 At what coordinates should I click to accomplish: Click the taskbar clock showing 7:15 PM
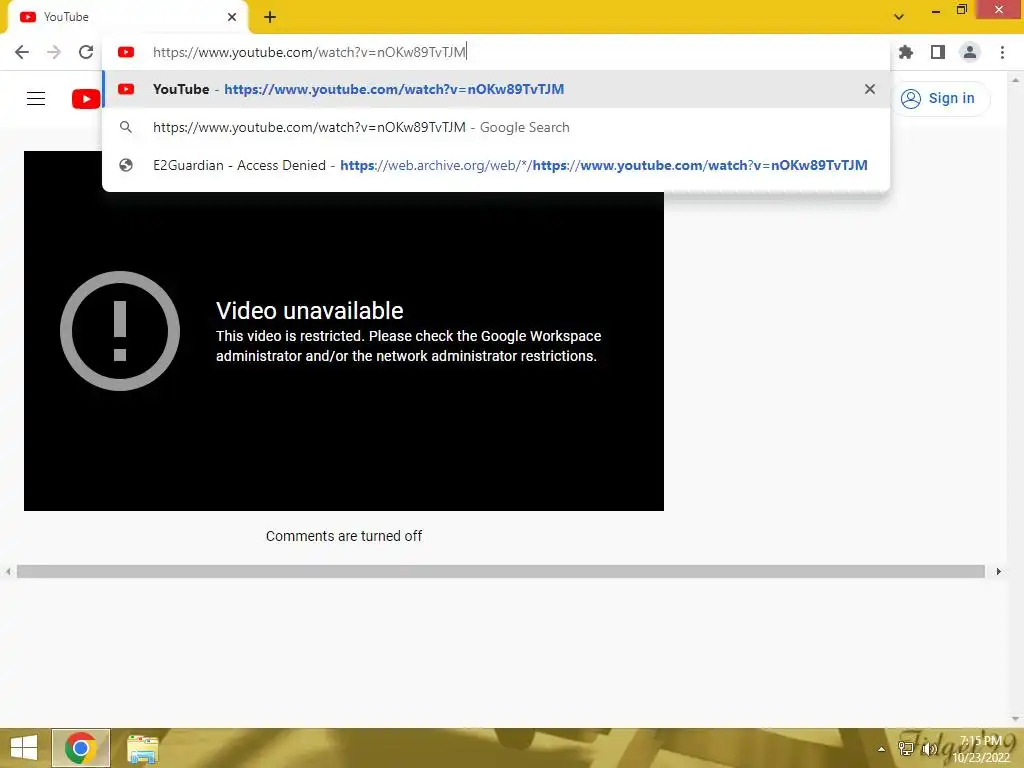tap(981, 749)
